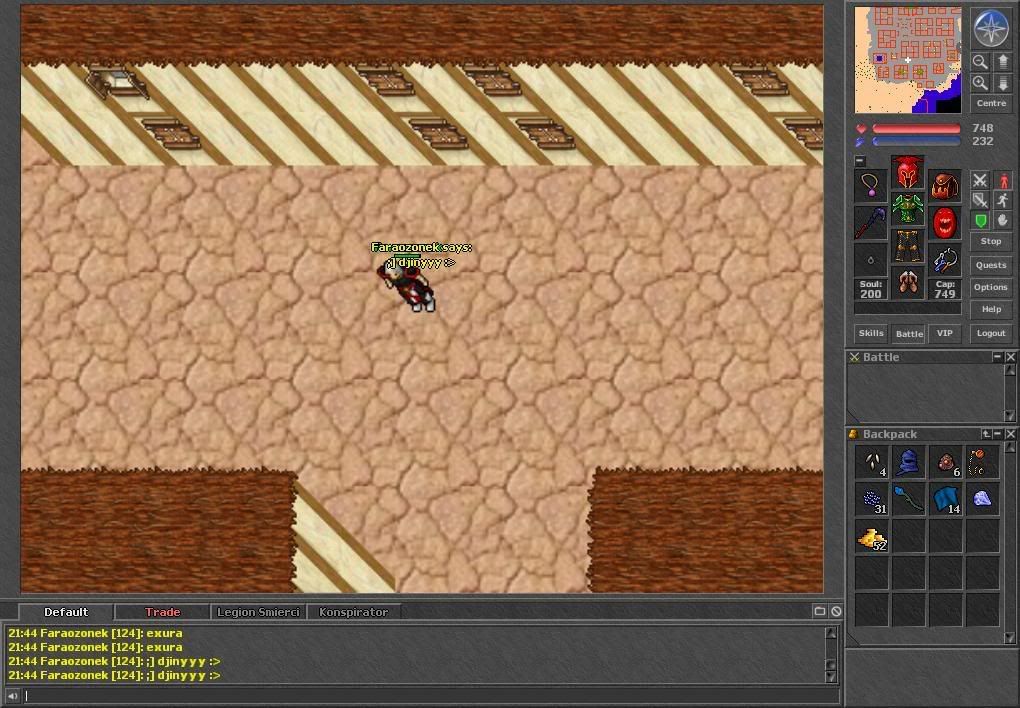Toggle stand-while-fighting mode with the red figure
Image resolution: width=1020 pixels, height=708 pixels.
coord(1003,180)
